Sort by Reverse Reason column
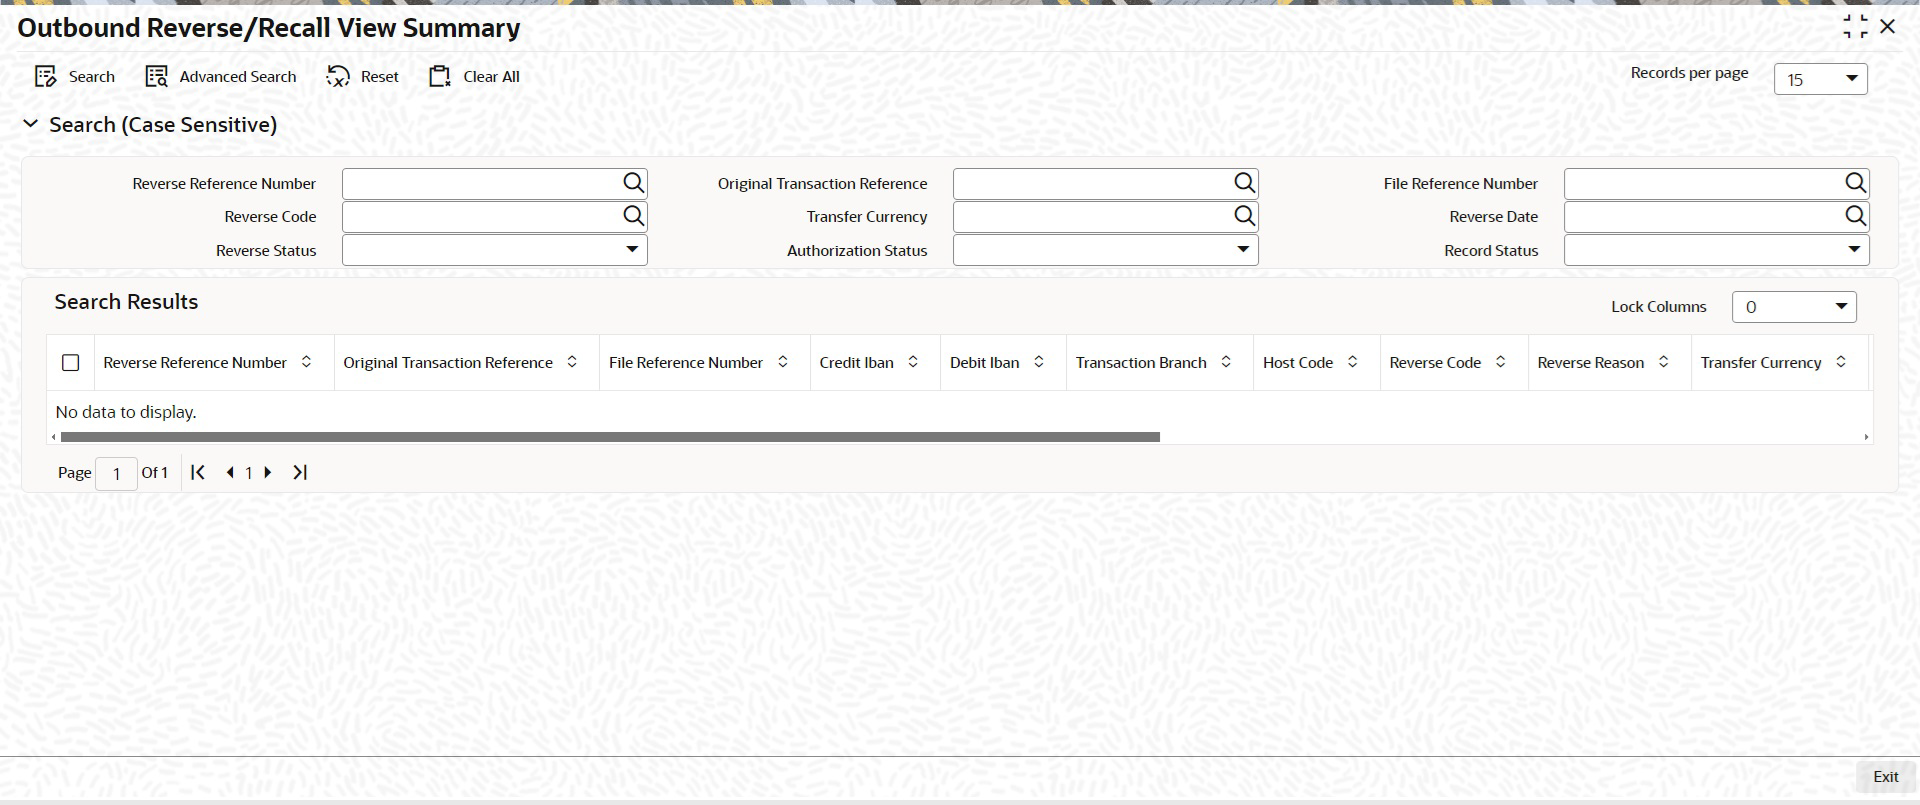Screen dimensions: 1920x805 1663,362
